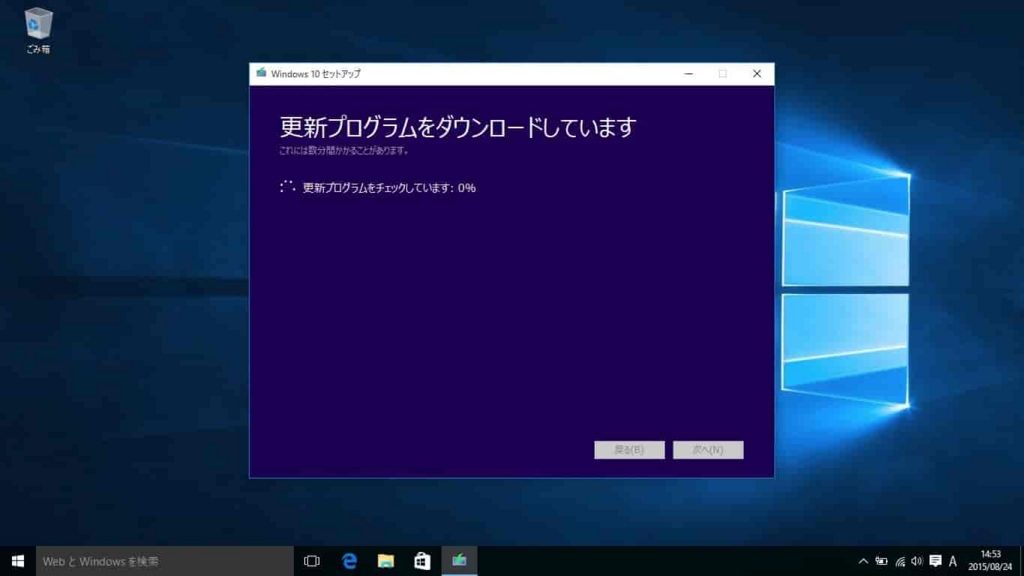Click the battery power tray icon
Viewport: 1024px width, 576px height.
882,561
